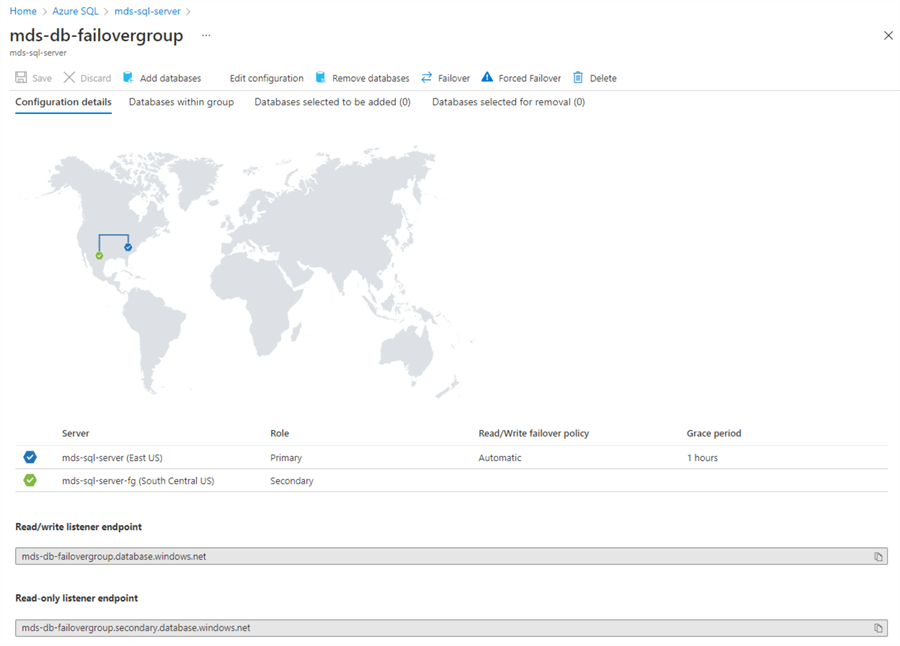Navigate to Home breadcrumb link
900x646 pixels.
pyautogui.click(x=23, y=11)
